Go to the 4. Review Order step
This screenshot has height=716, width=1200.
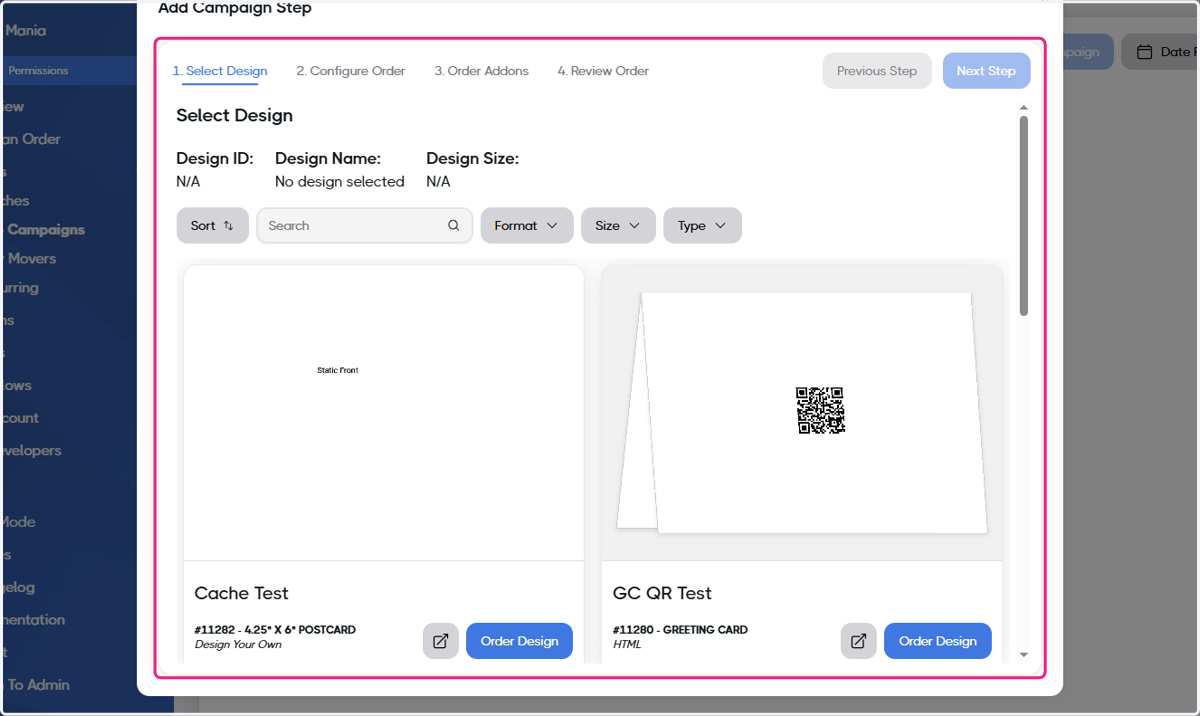(603, 71)
